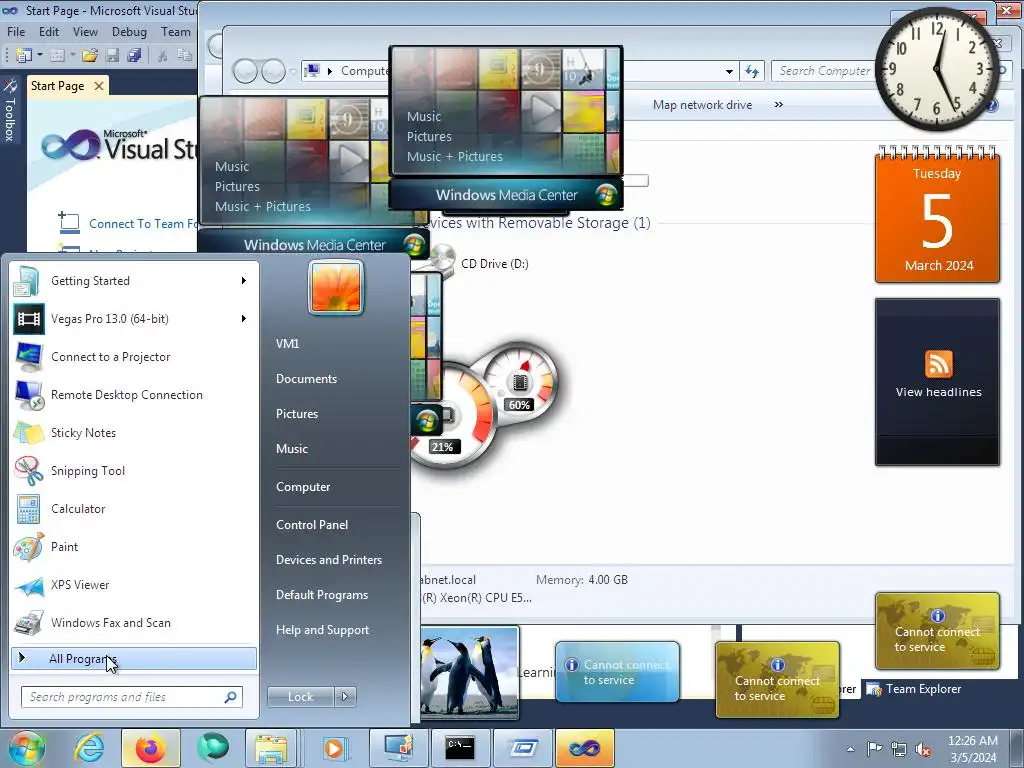1024x768 pixels.
Task: Open Music from Start menu right pane
Action: coord(291,449)
